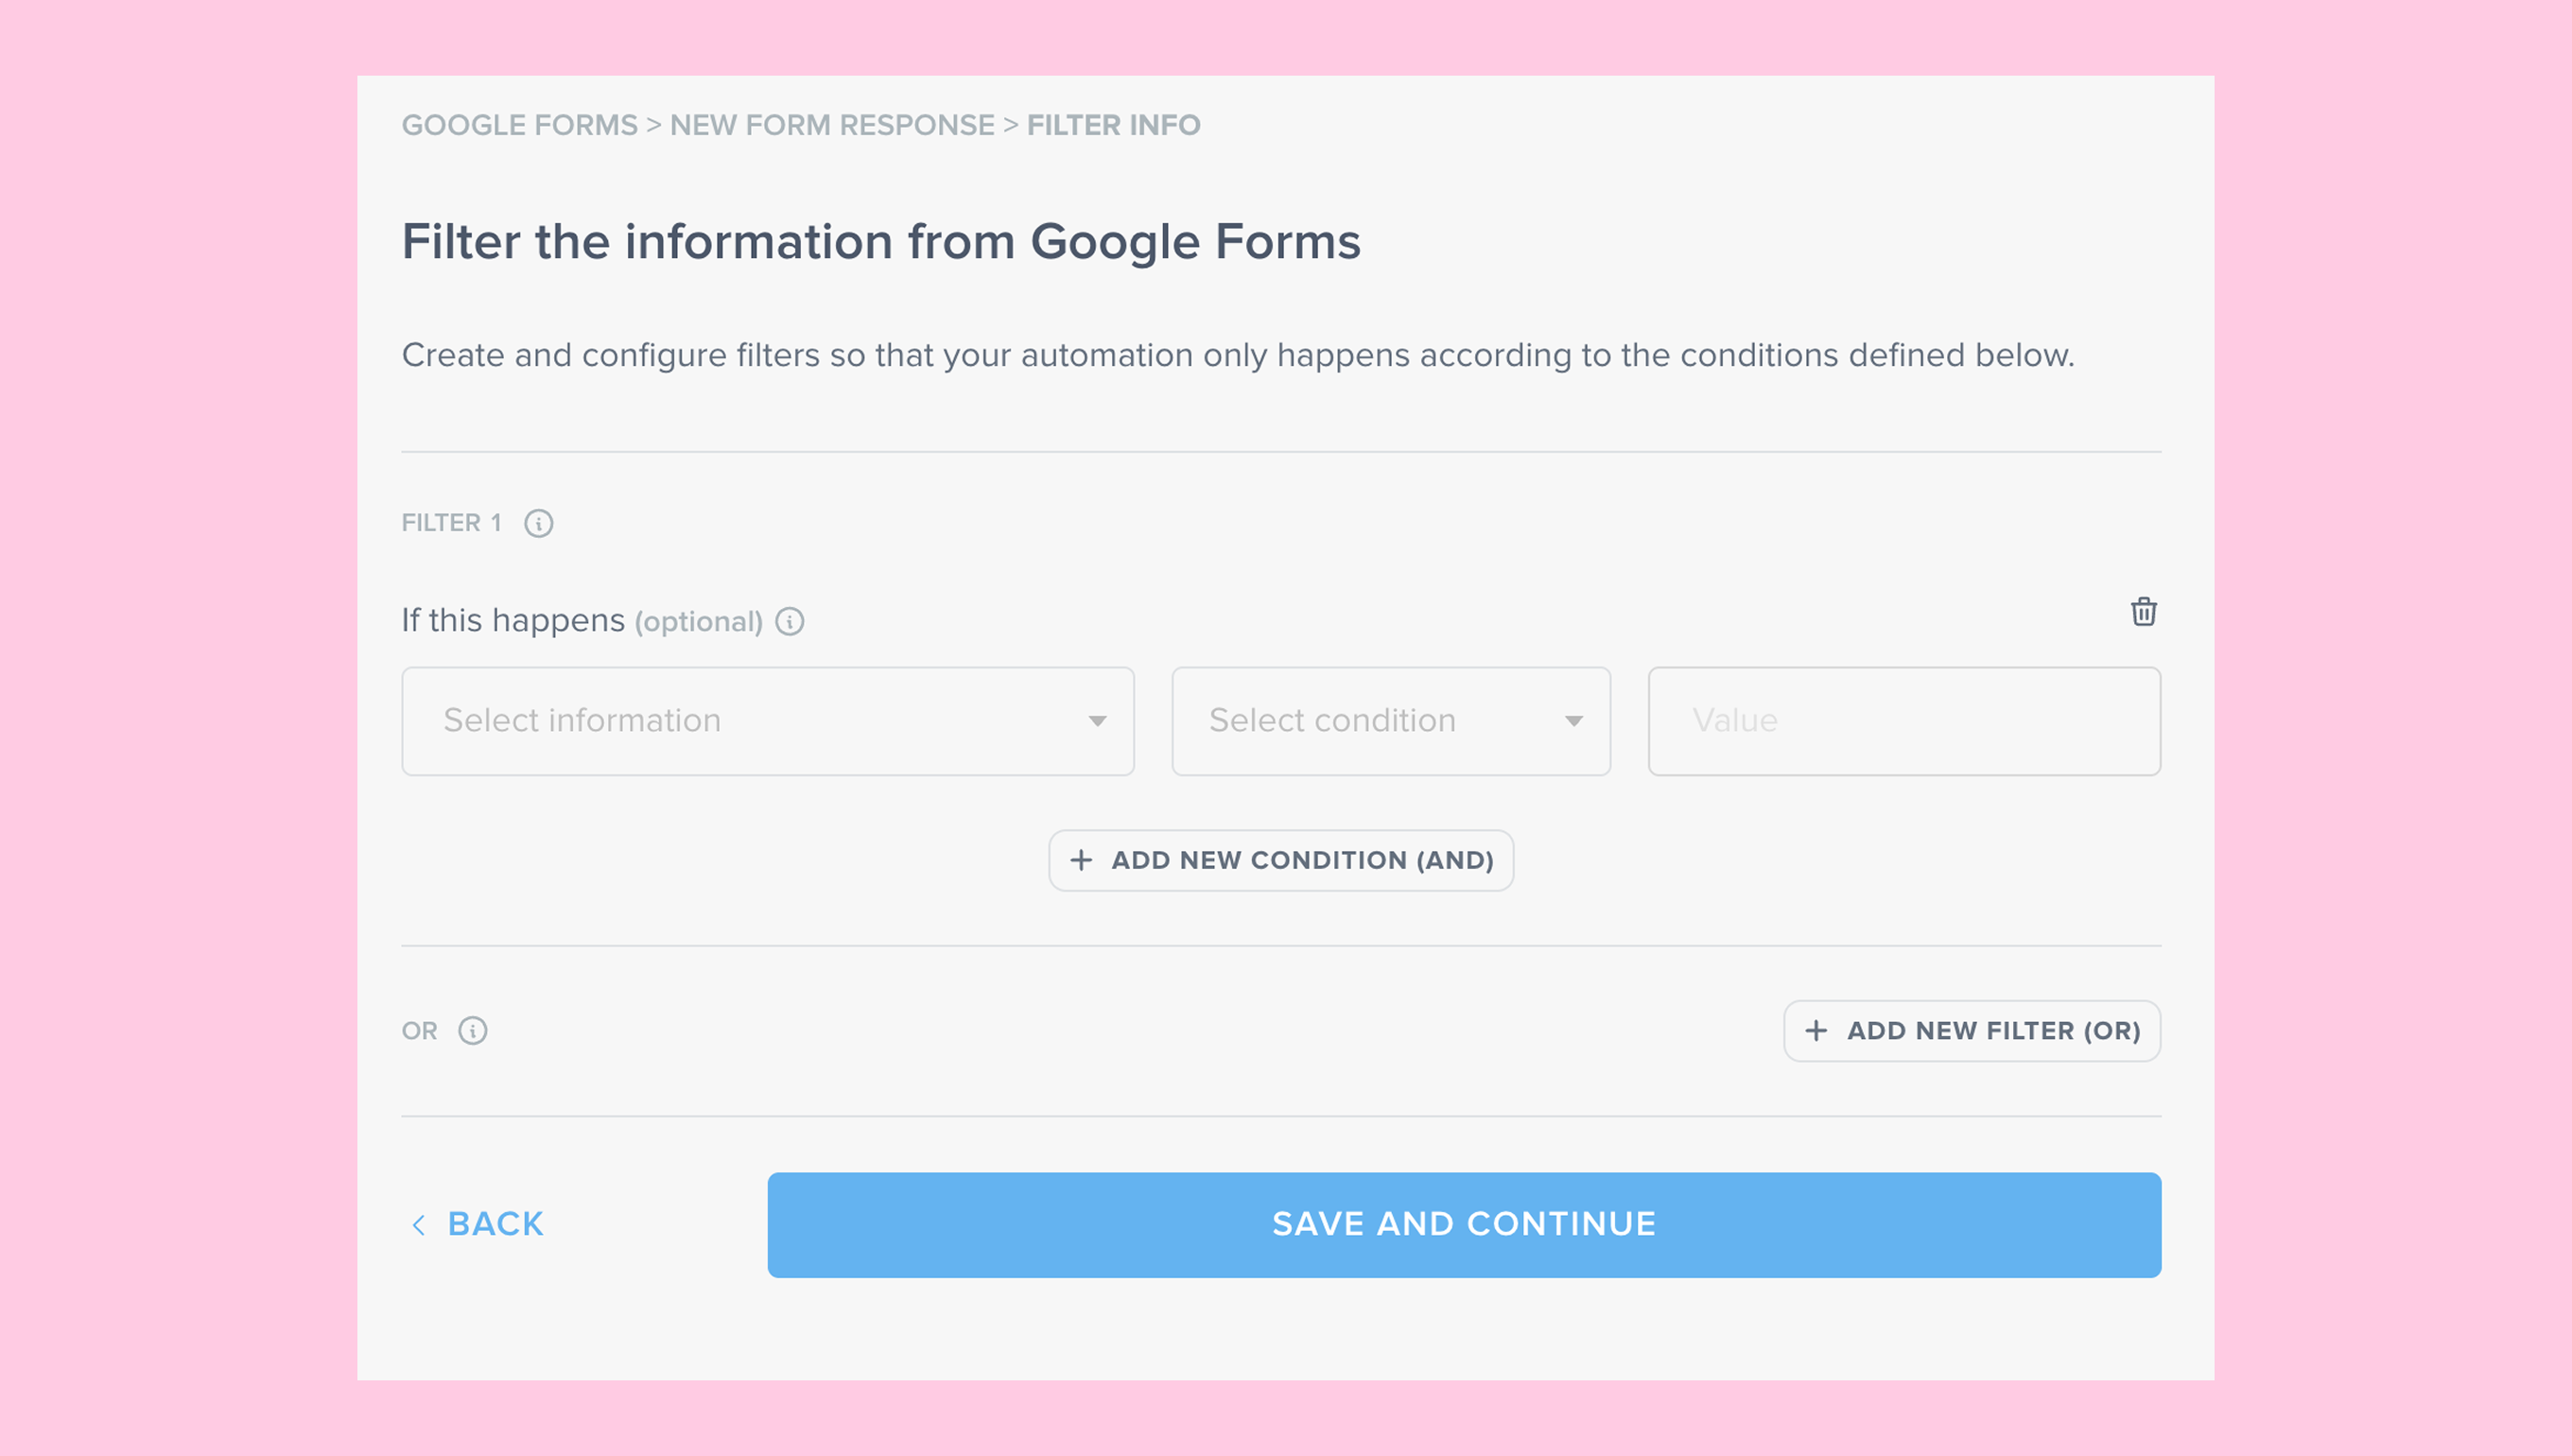Click the info icon beside FILTER 1

click(x=538, y=523)
